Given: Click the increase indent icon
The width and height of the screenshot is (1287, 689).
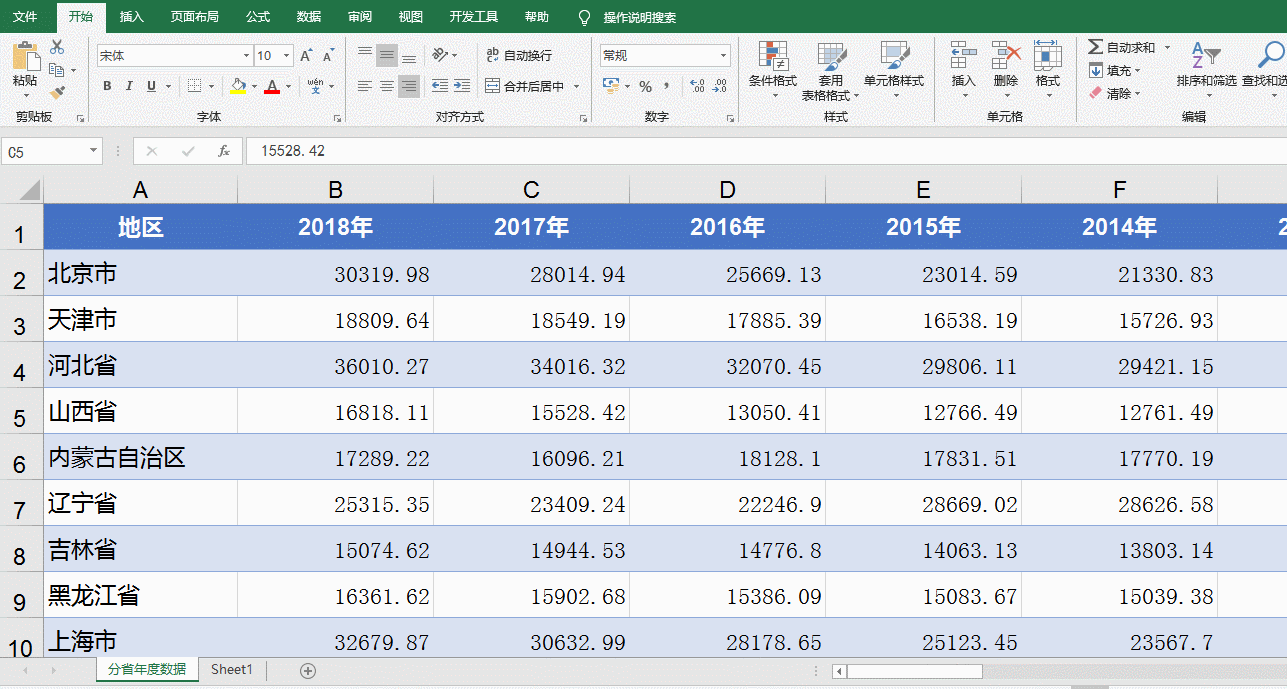Looking at the screenshot, I should (461, 86).
